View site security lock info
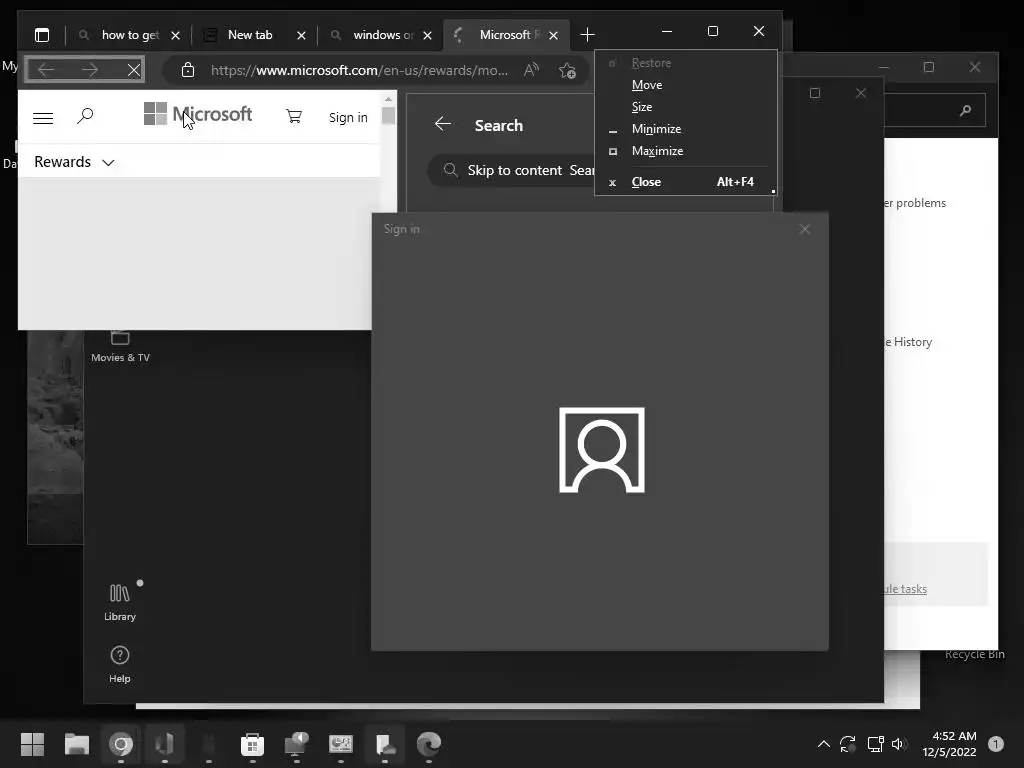The height and width of the screenshot is (768, 1024). point(188,70)
